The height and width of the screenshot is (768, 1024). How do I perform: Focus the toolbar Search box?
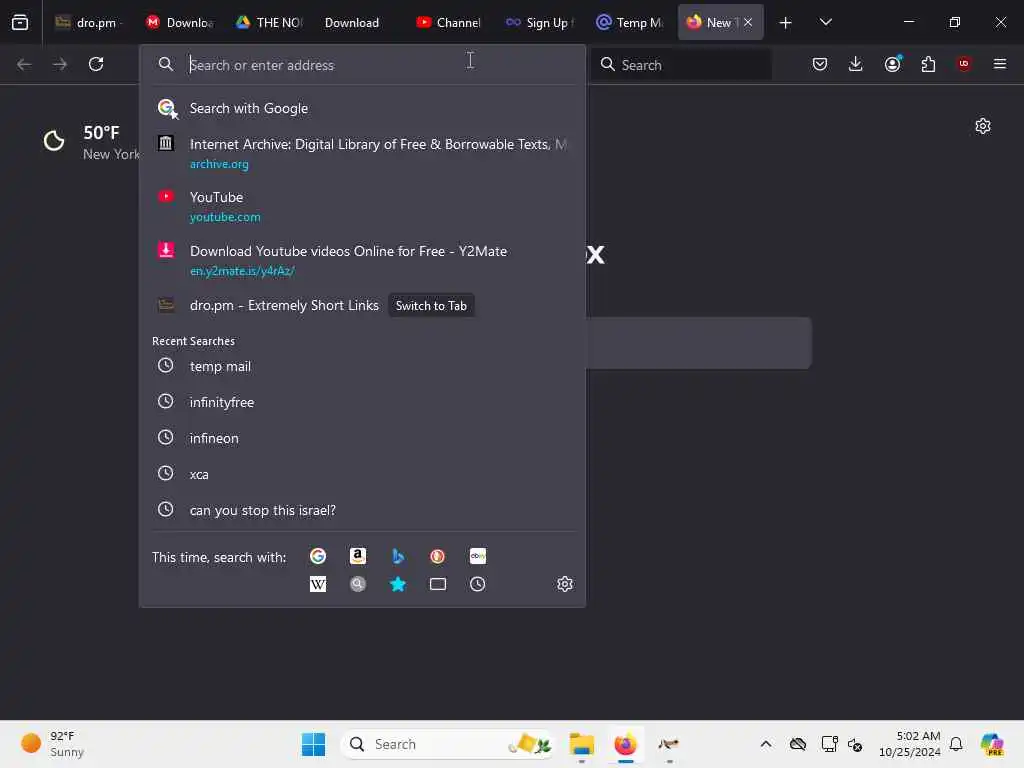tap(681, 65)
